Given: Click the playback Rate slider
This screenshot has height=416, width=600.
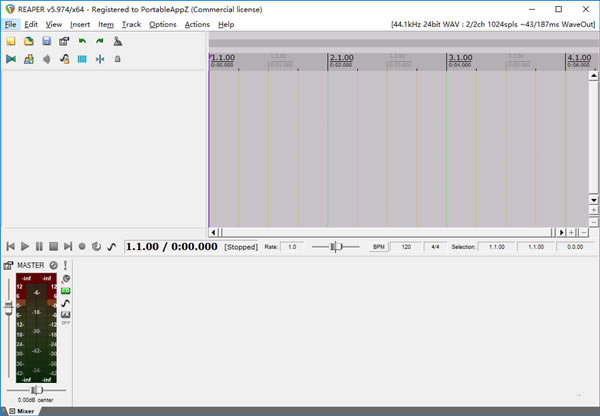Looking at the screenshot, I should tap(337, 246).
